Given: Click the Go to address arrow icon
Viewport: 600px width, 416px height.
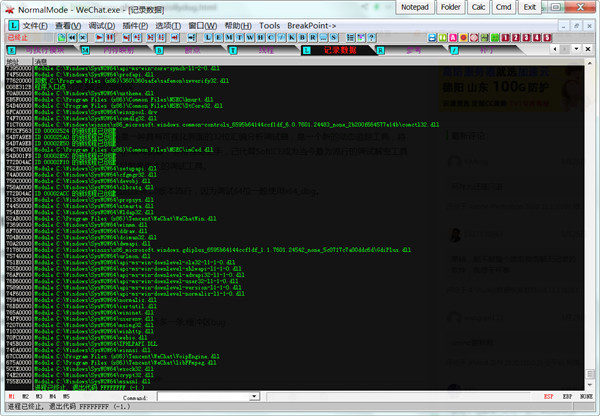Looking at the screenshot, I should tap(192, 38).
